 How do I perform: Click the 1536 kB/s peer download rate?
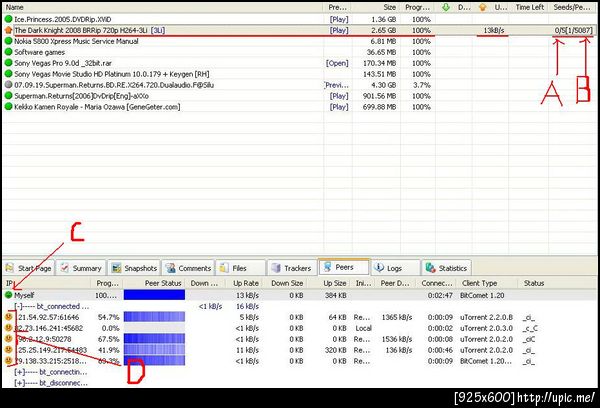tap(396, 339)
